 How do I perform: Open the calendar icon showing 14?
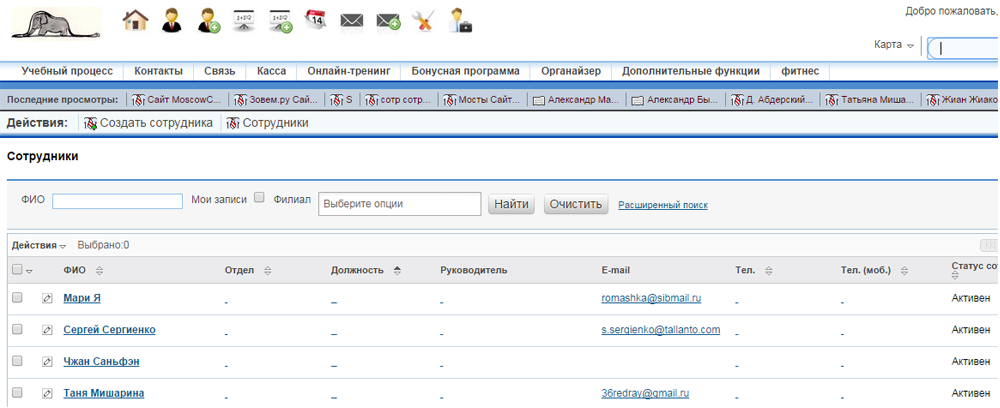click(316, 20)
